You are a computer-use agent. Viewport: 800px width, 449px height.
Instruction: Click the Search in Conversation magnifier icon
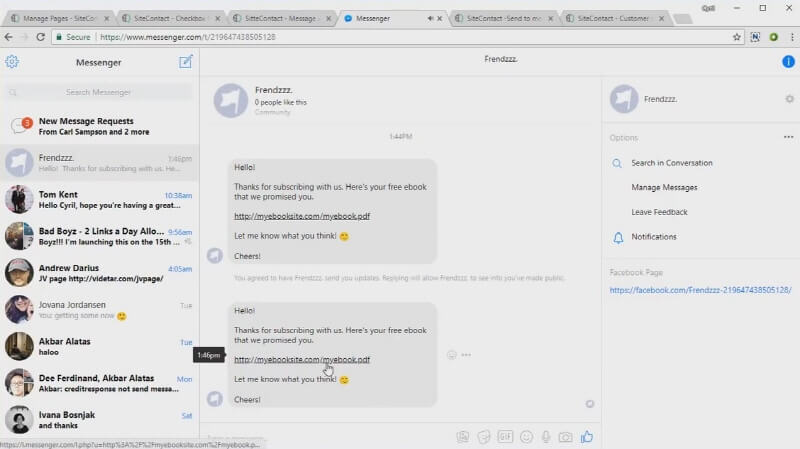tap(617, 163)
